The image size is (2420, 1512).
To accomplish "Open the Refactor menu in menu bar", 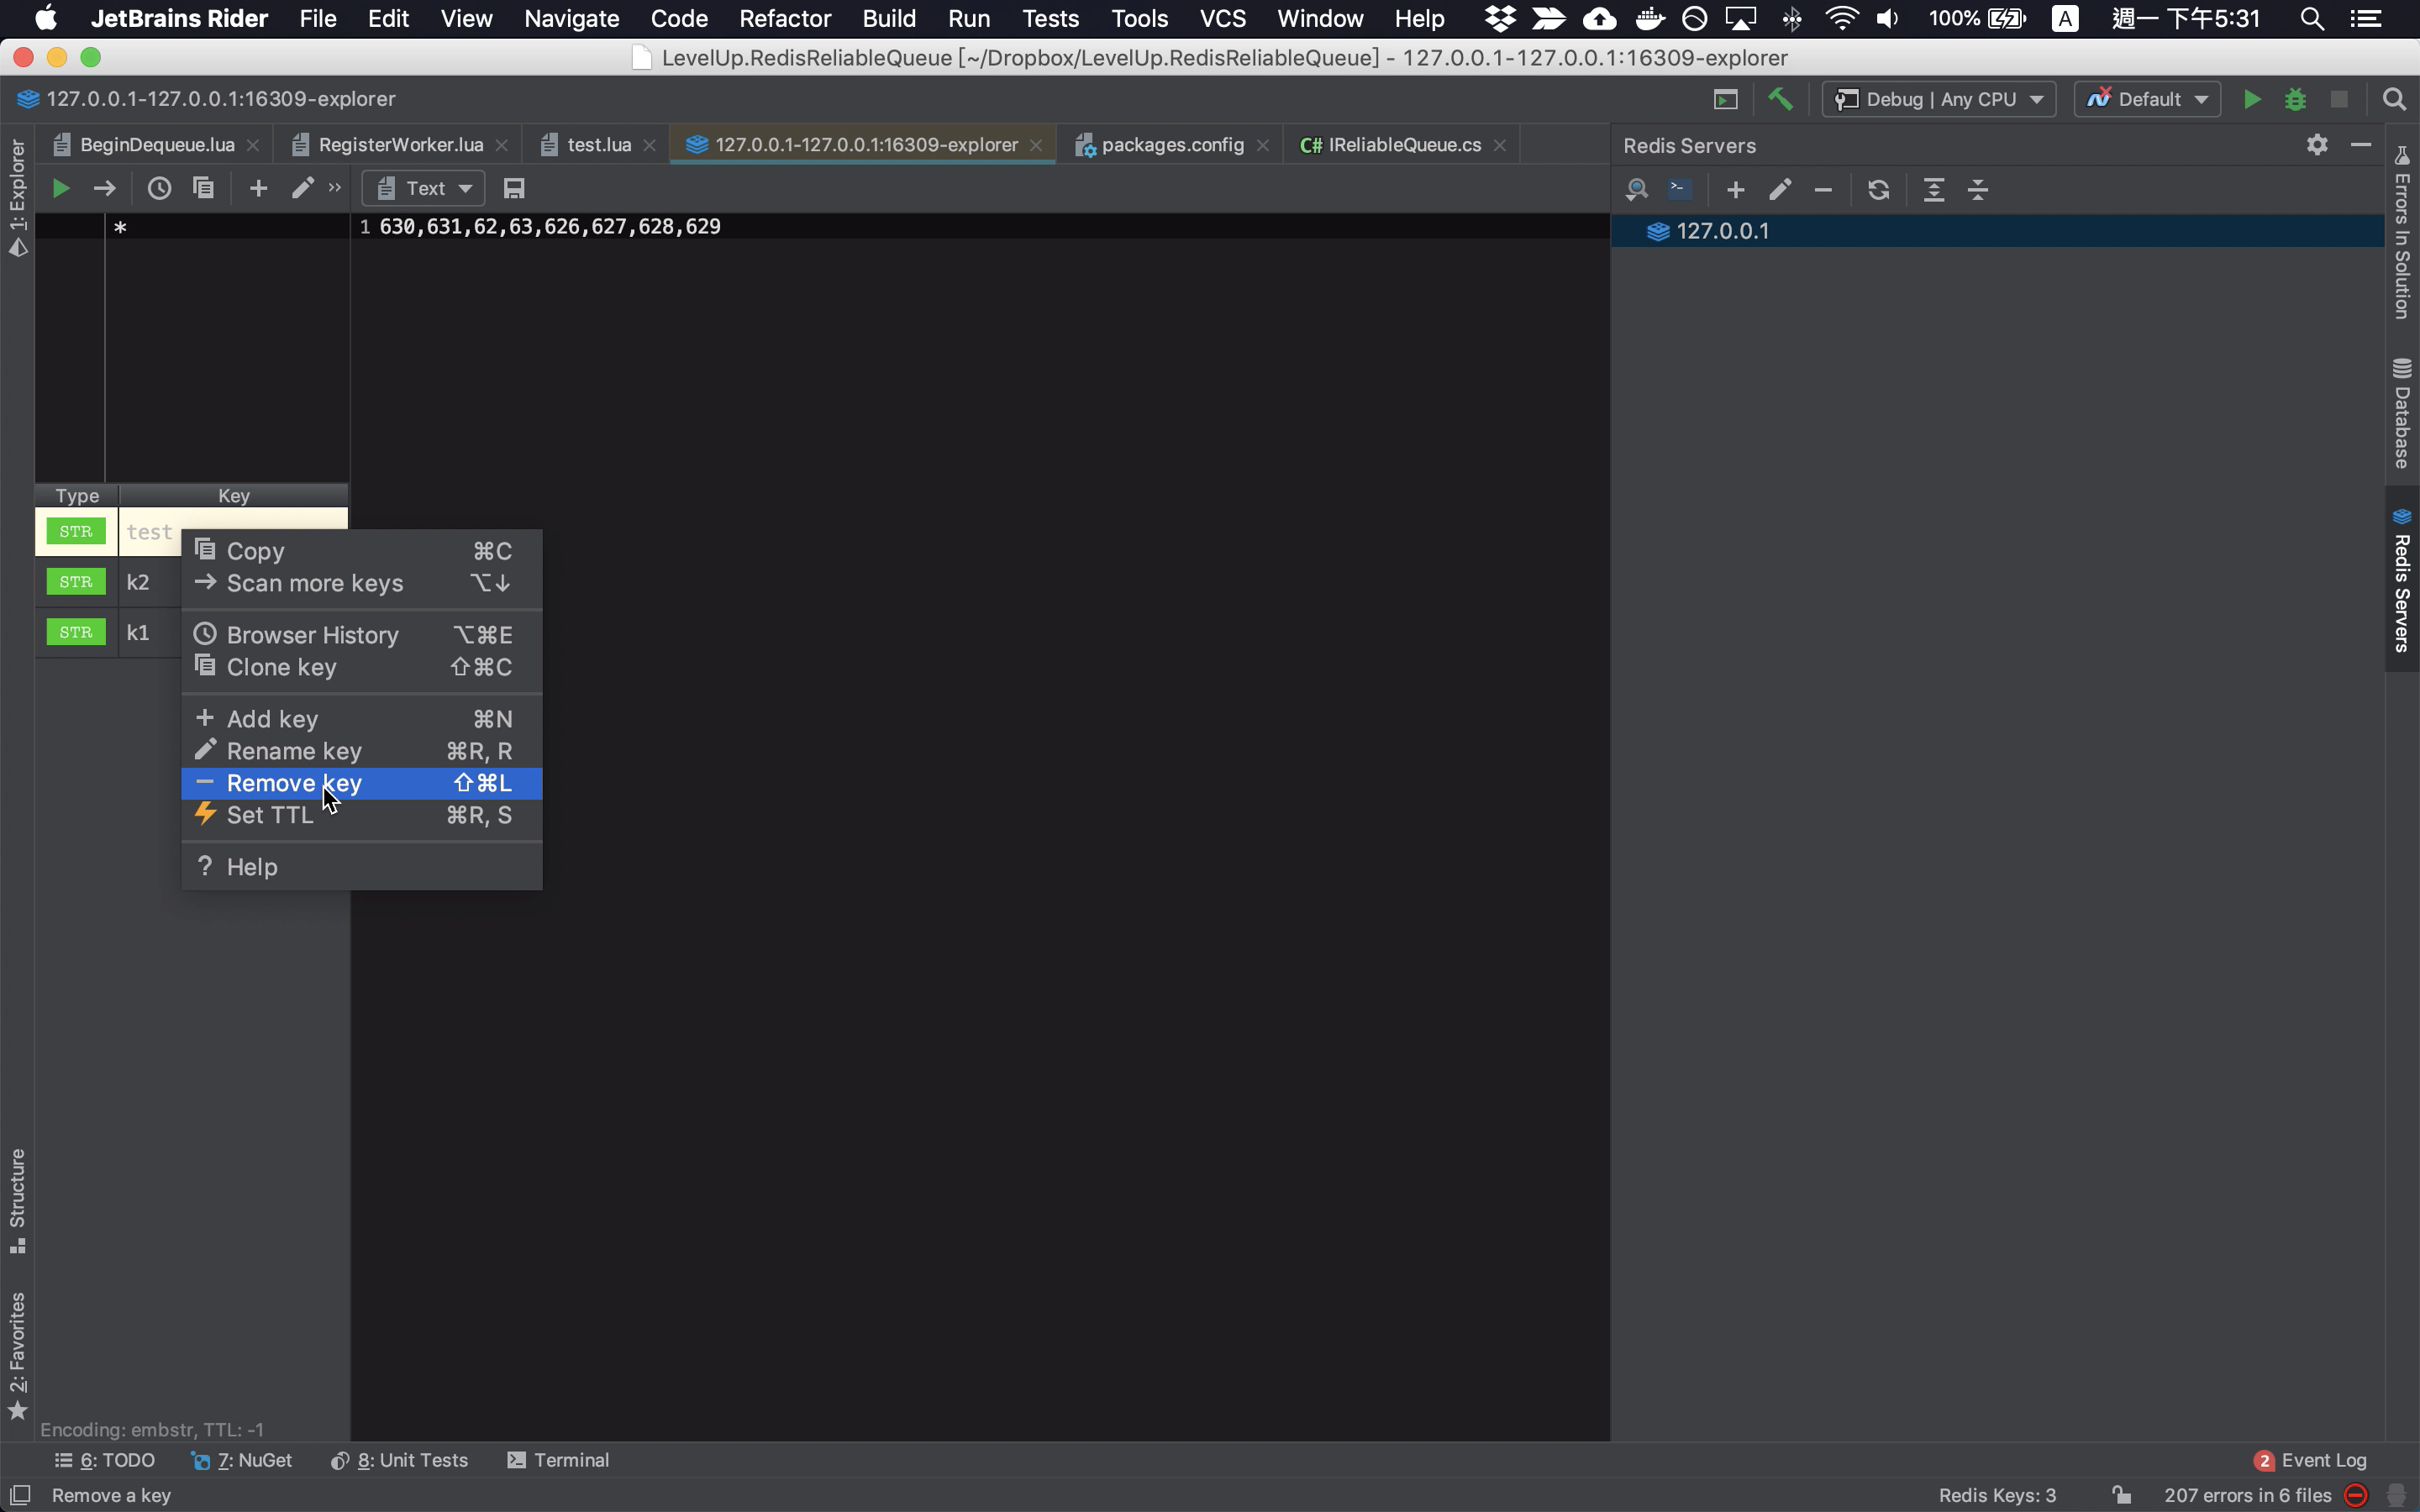I will pyautogui.click(x=784, y=18).
